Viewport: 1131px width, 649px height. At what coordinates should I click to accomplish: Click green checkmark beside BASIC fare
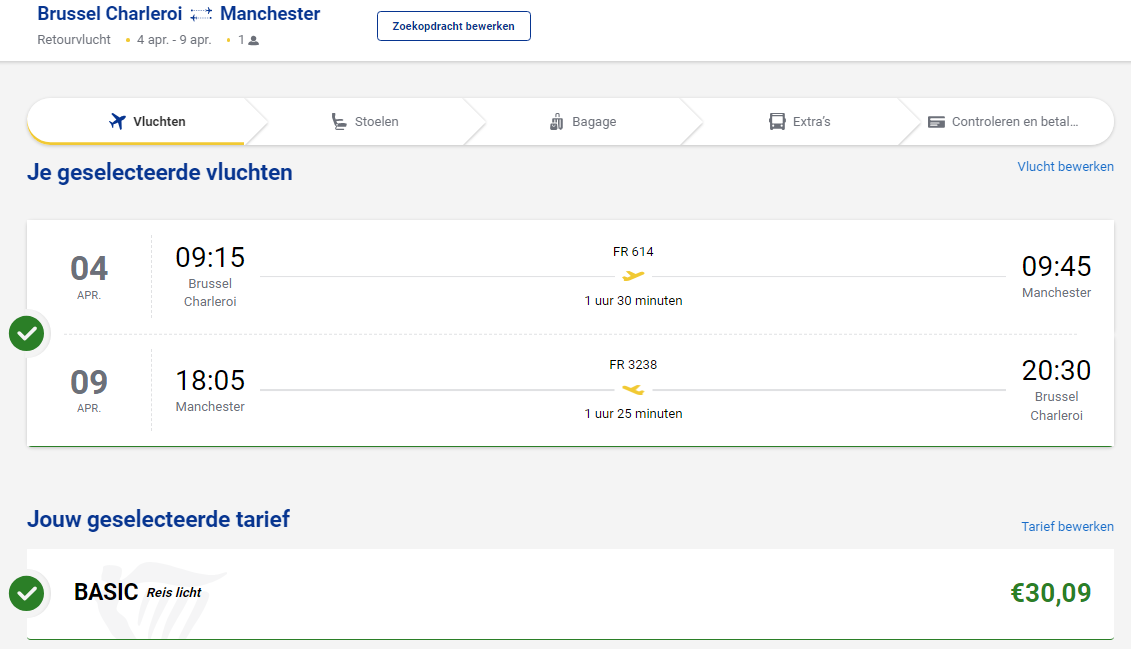[26, 593]
